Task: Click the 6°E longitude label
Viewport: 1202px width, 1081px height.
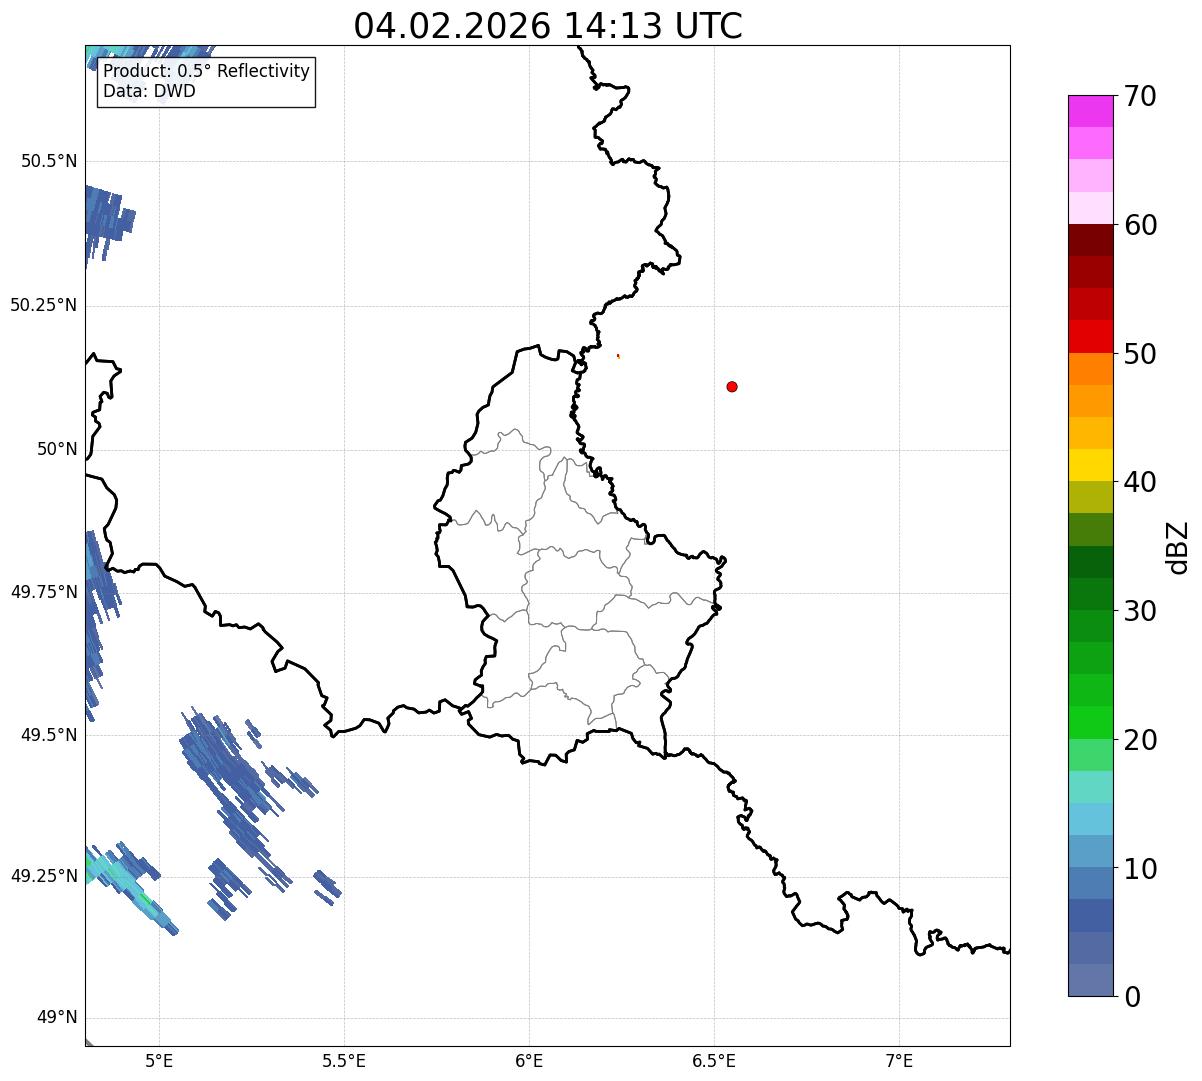Action: point(529,1060)
